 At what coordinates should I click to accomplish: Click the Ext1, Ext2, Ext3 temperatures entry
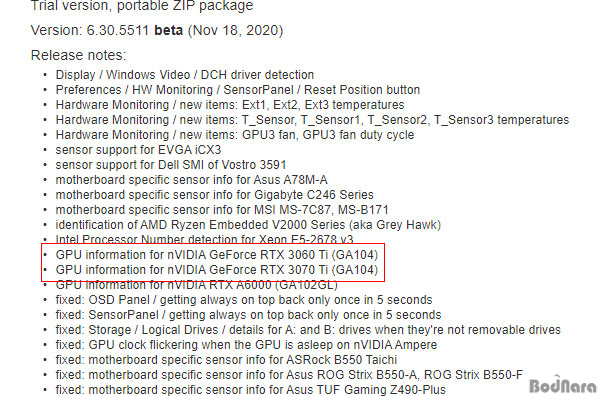point(230,104)
